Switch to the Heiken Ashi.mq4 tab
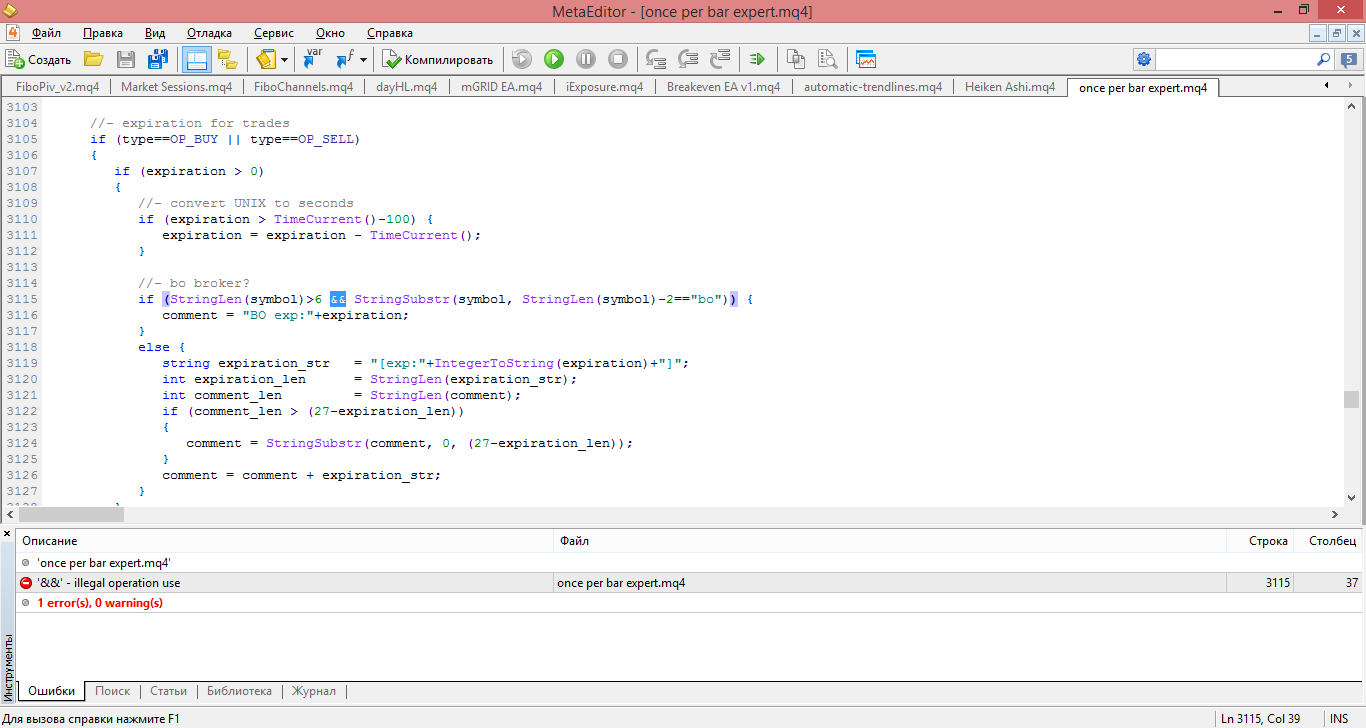1366x728 pixels. coord(1009,87)
